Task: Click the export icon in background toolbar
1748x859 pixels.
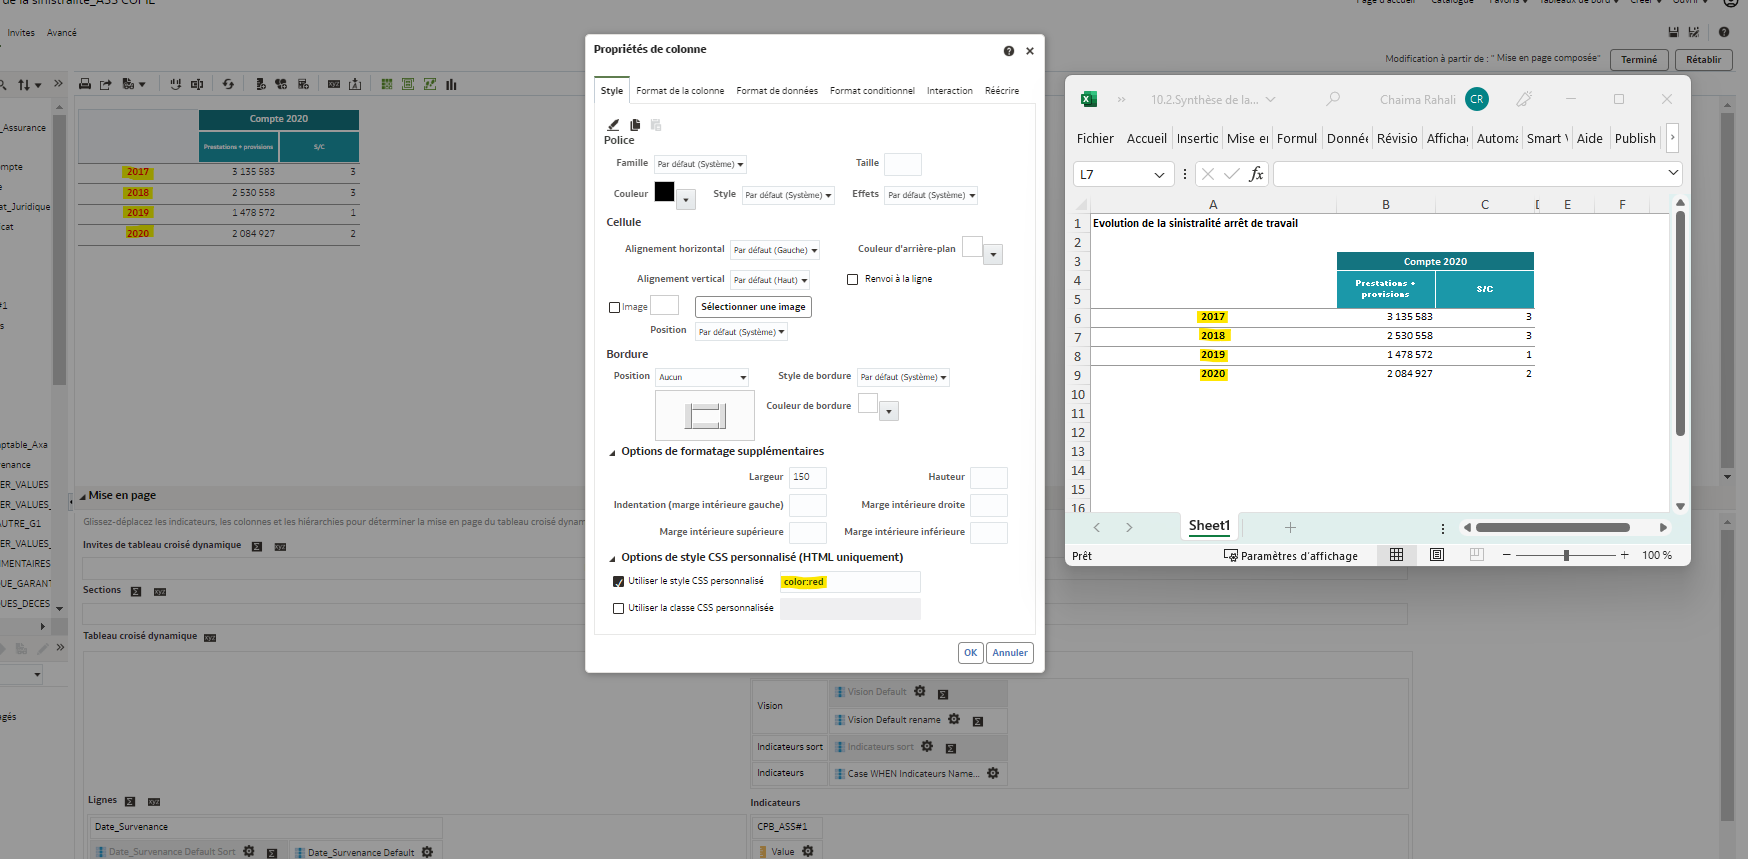Action: point(106,84)
